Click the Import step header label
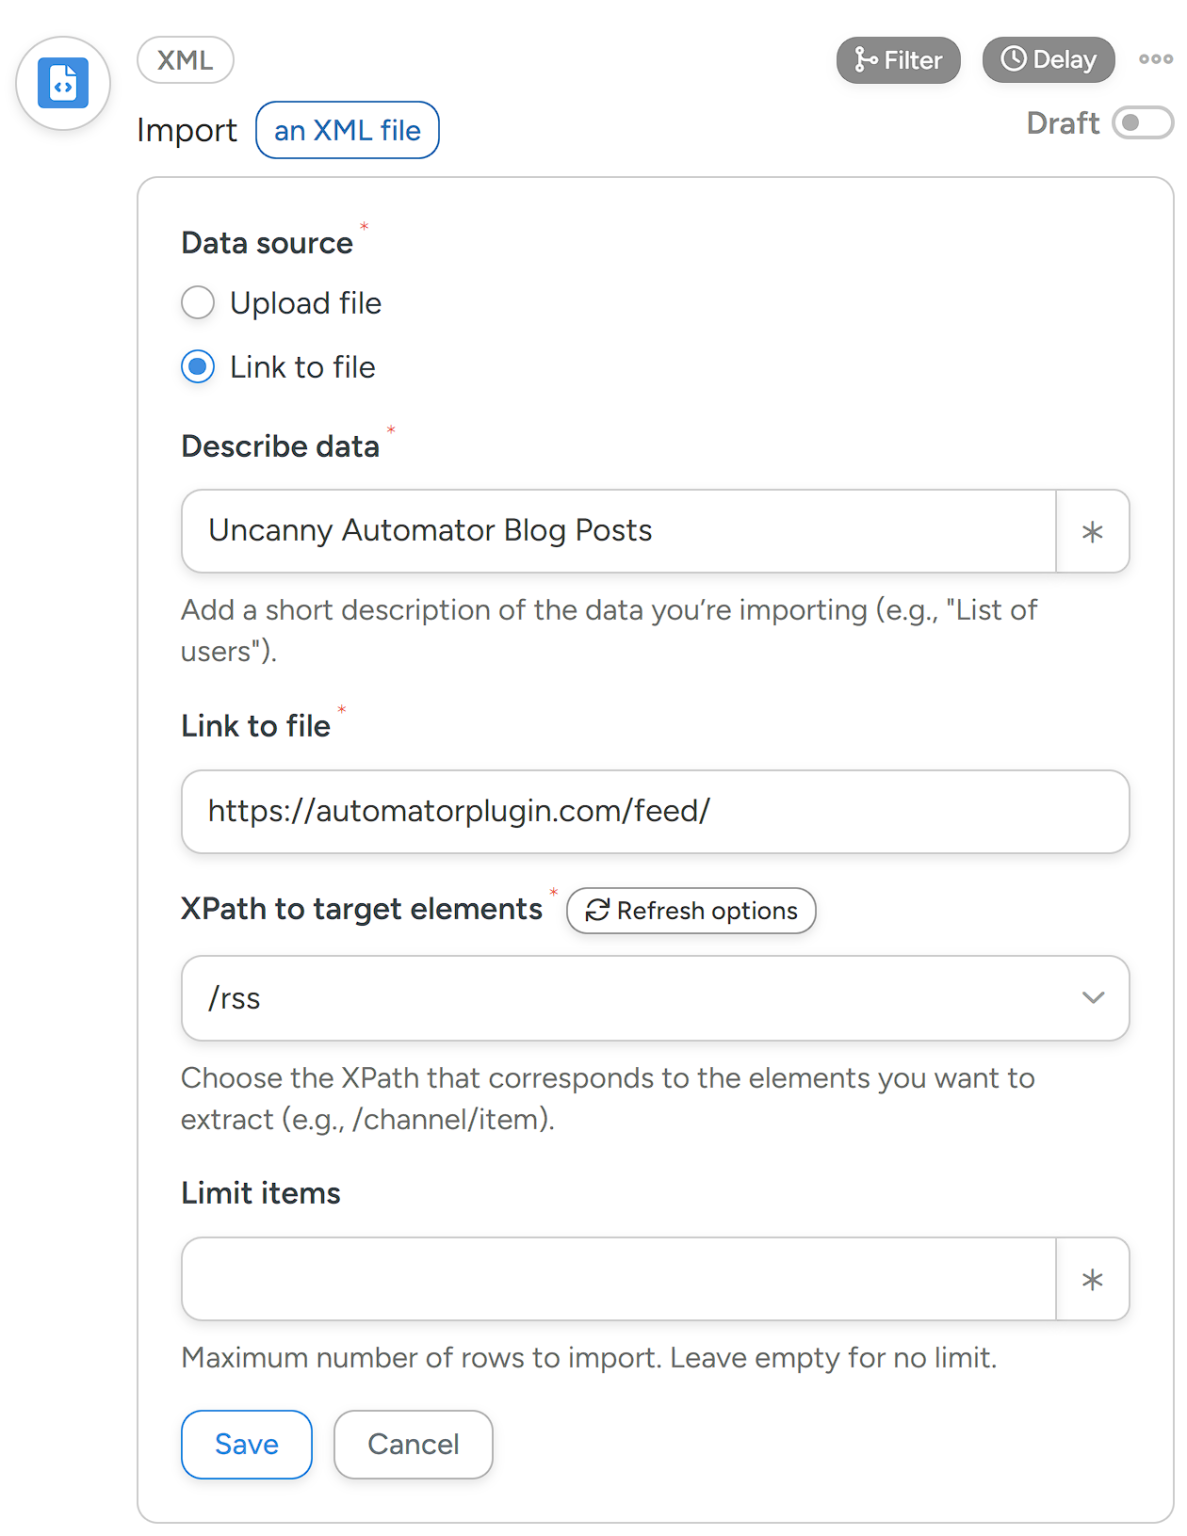Screen dimensions: 1187x1536 [x=186, y=129]
